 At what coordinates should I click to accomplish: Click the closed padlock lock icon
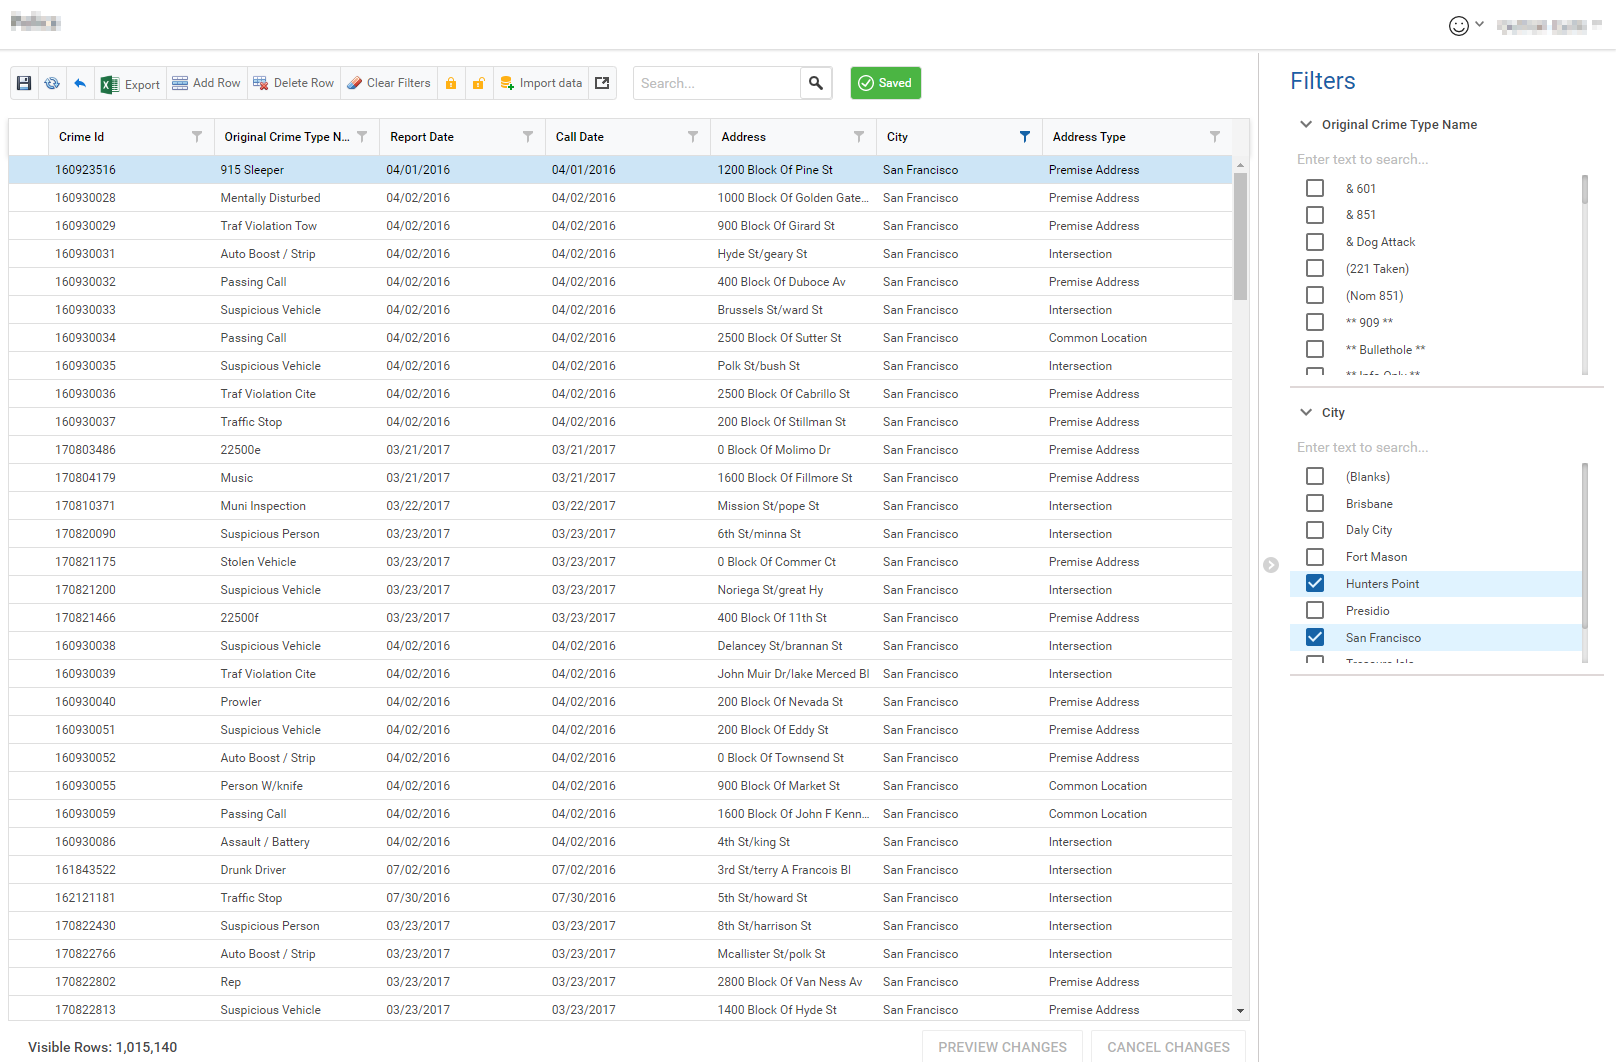click(451, 83)
